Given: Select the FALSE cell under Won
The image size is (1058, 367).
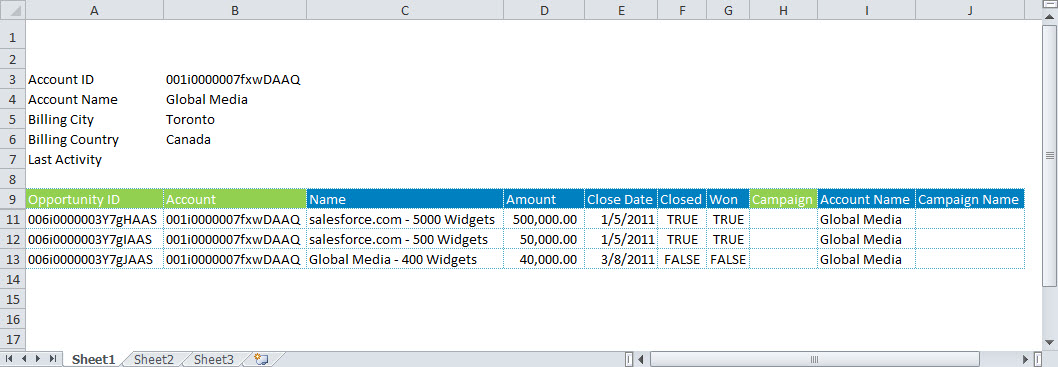Looking at the screenshot, I should coord(727,259).
